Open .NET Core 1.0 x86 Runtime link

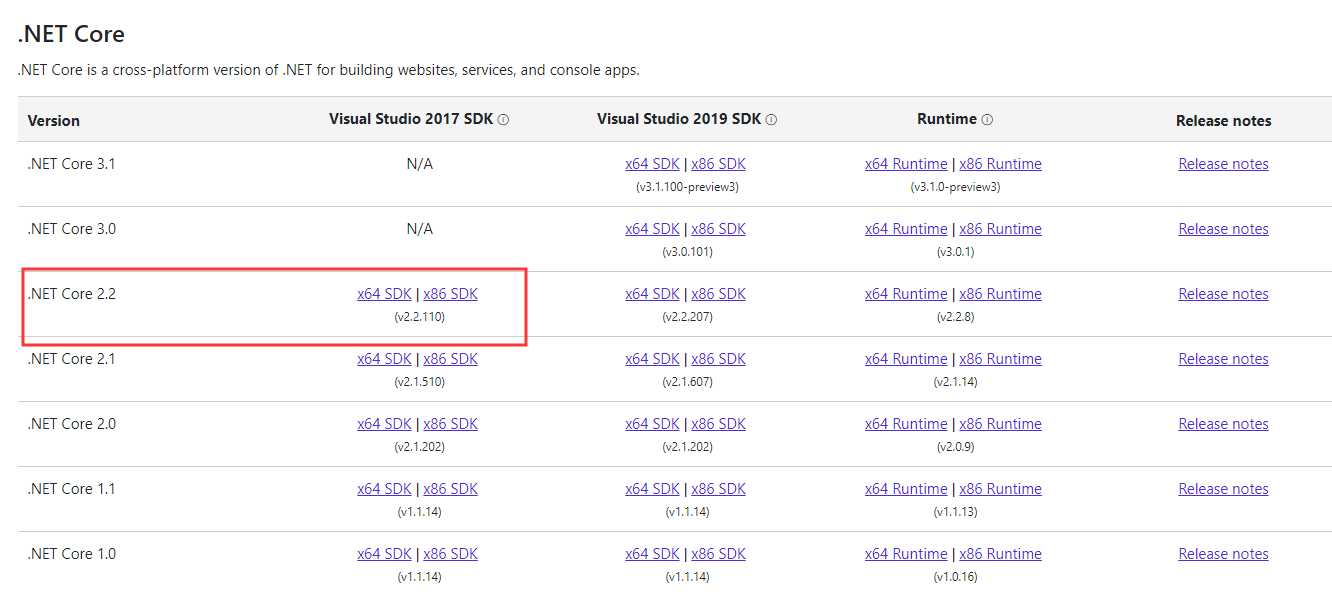(x=1000, y=554)
